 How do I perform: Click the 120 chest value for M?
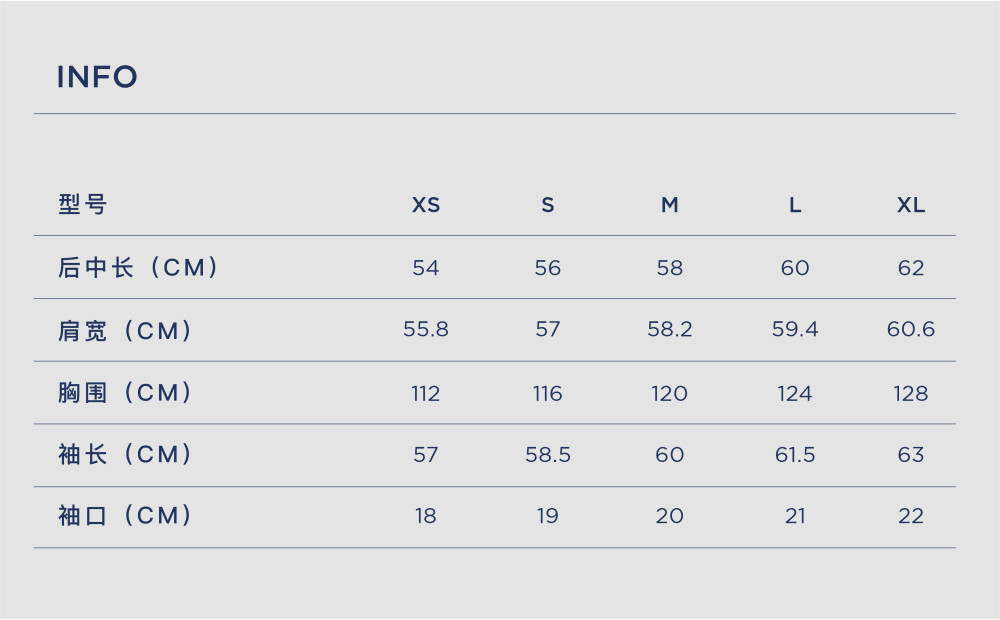pos(670,394)
